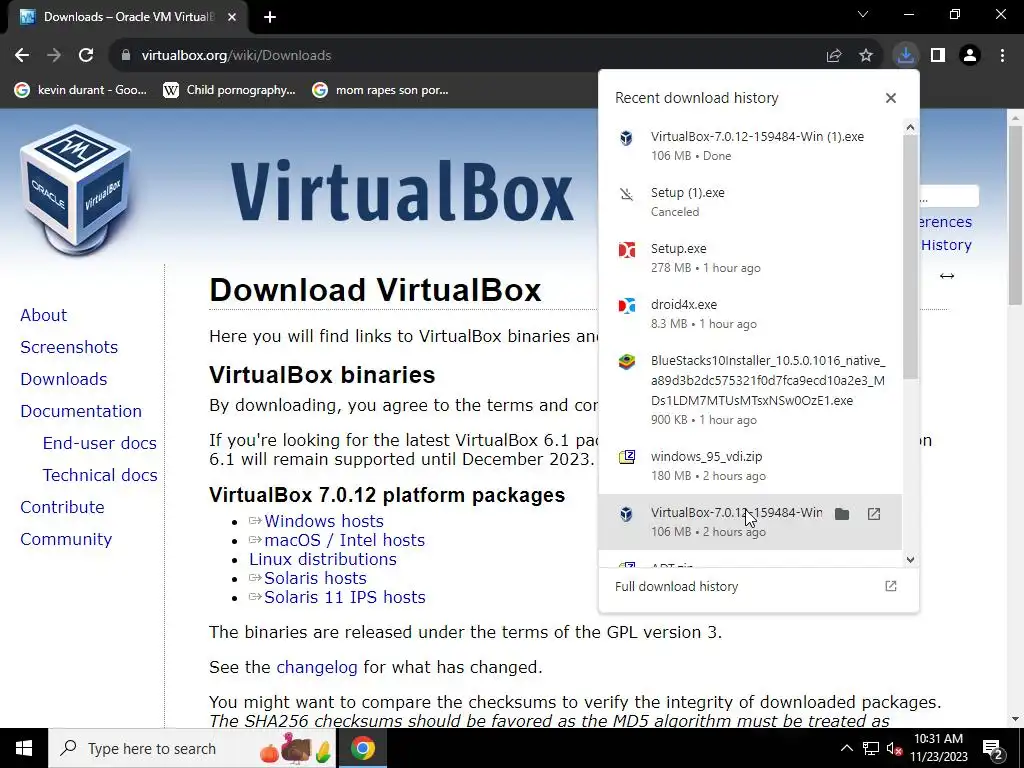Open the About sidebar link
The width and height of the screenshot is (1024, 768).
[43, 315]
